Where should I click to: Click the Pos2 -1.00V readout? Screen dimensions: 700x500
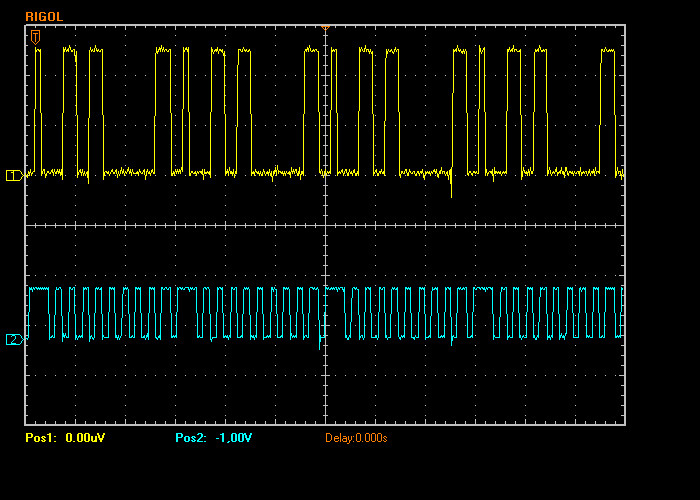213,438
